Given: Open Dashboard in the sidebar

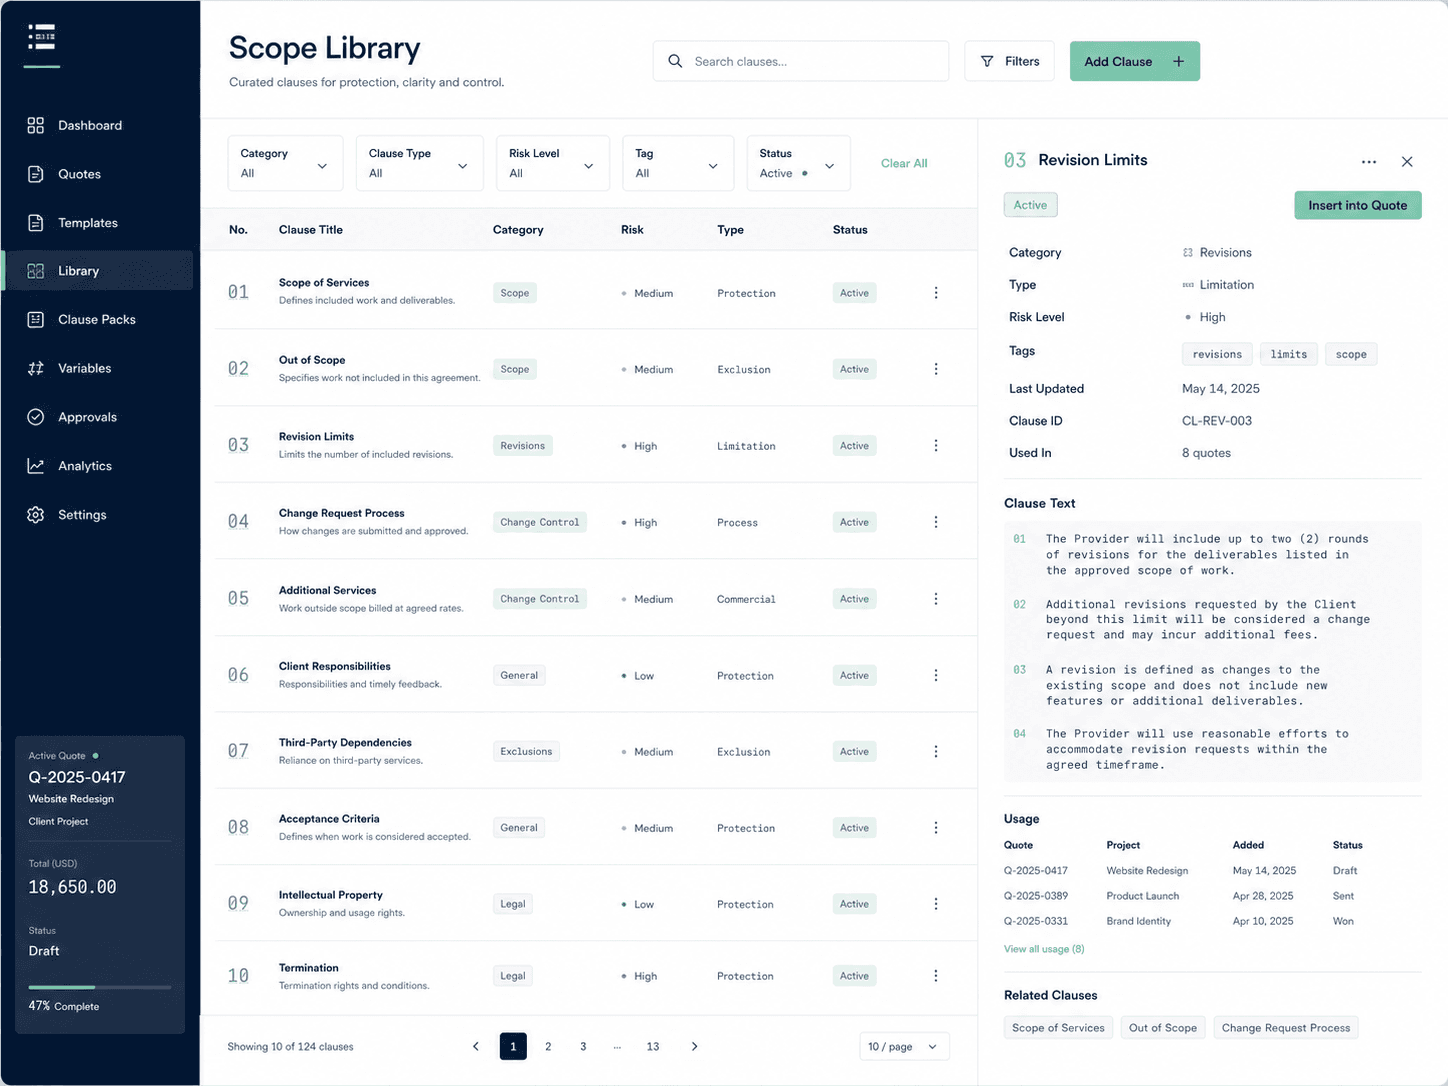Looking at the screenshot, I should (98, 125).
